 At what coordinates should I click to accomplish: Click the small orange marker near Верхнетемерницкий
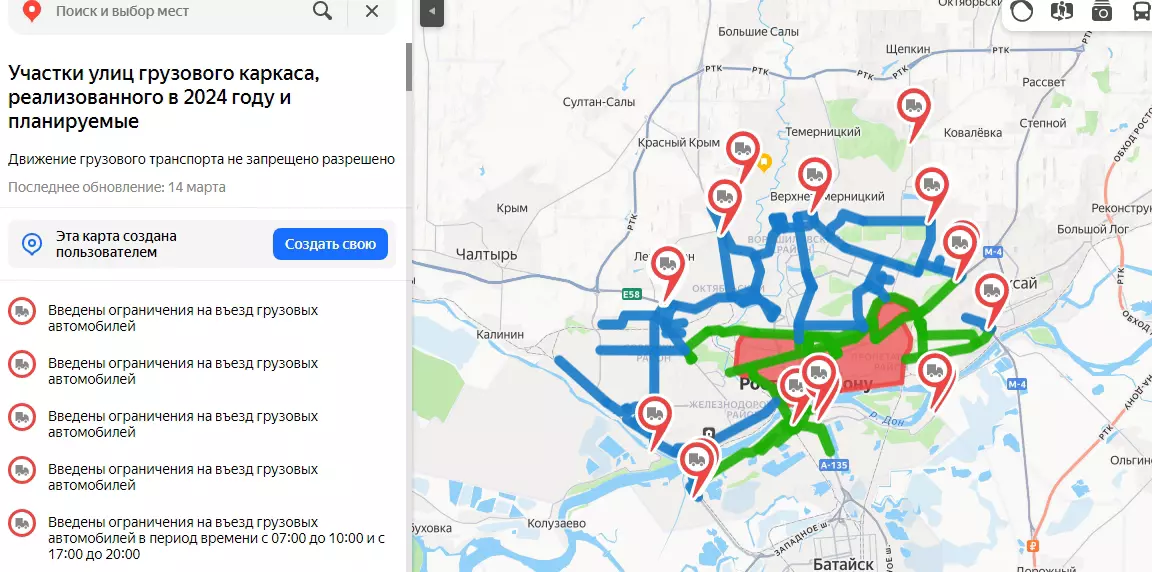764,162
